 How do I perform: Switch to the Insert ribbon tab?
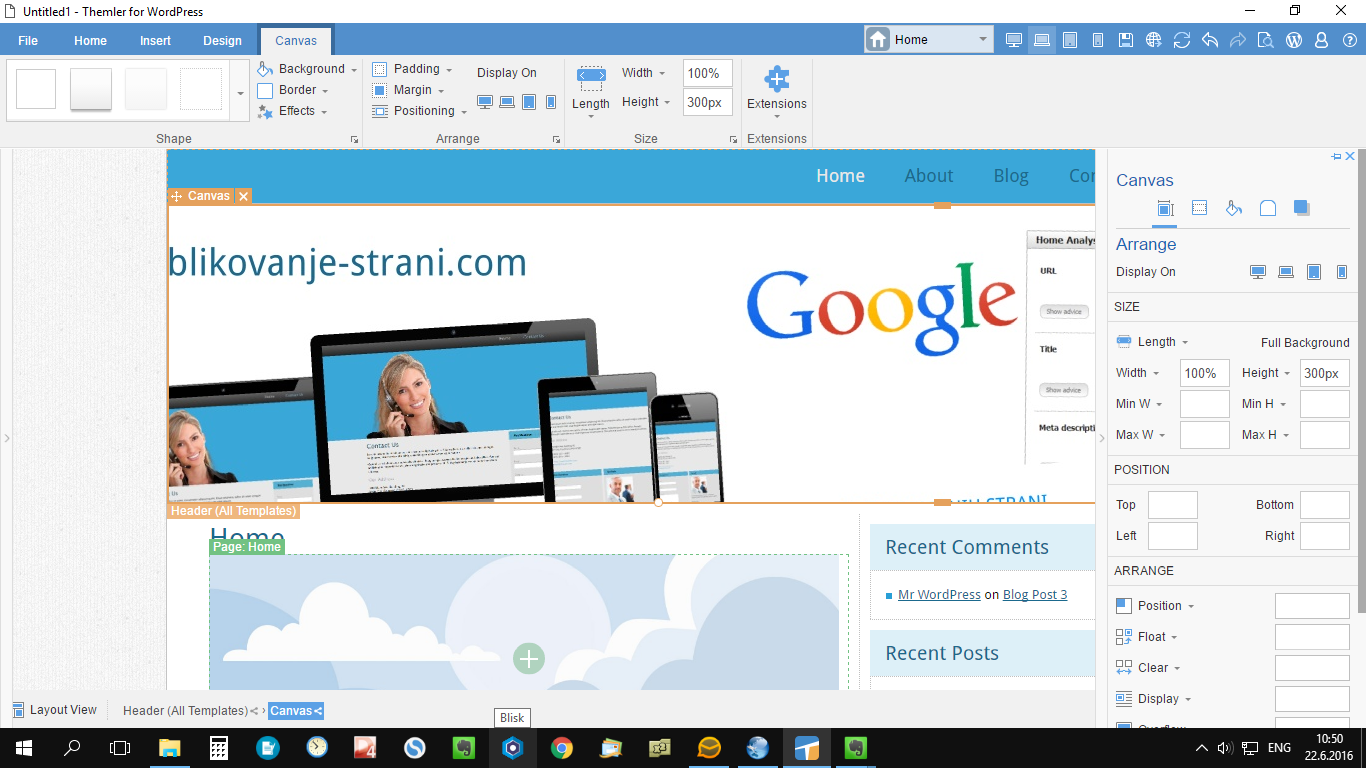155,41
